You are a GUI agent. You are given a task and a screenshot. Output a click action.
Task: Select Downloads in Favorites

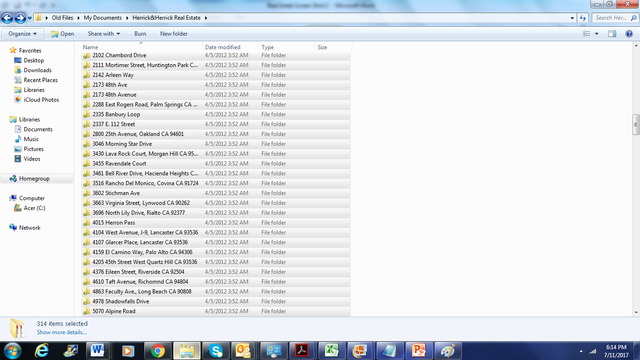[x=37, y=70]
